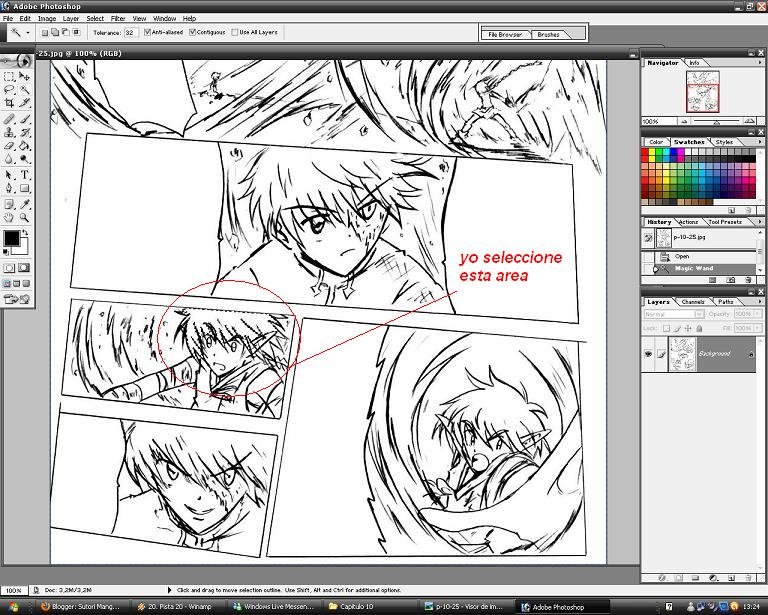Click the black foreground color swatch
768x615 pixels.
(11, 238)
